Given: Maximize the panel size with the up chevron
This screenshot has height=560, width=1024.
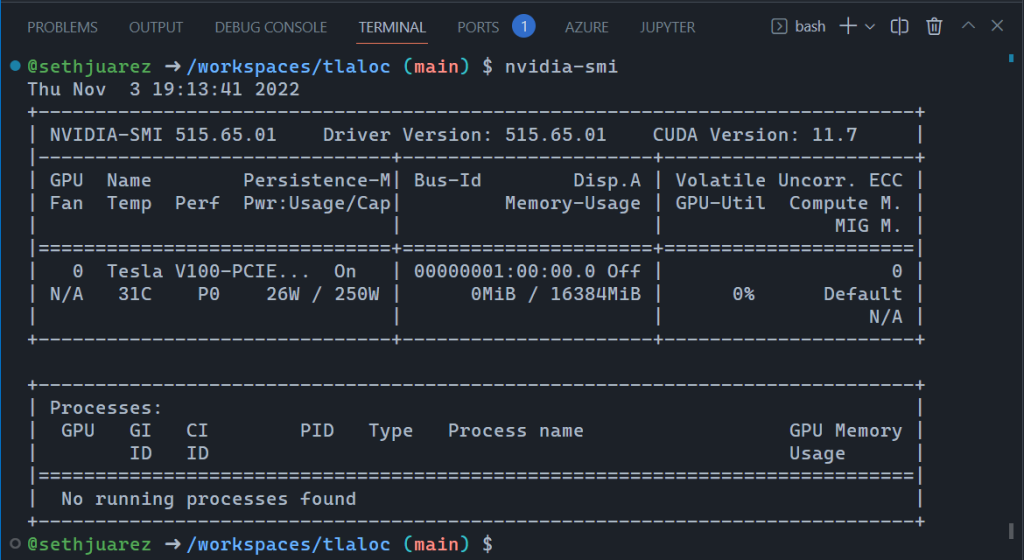Looking at the screenshot, I should (x=967, y=27).
